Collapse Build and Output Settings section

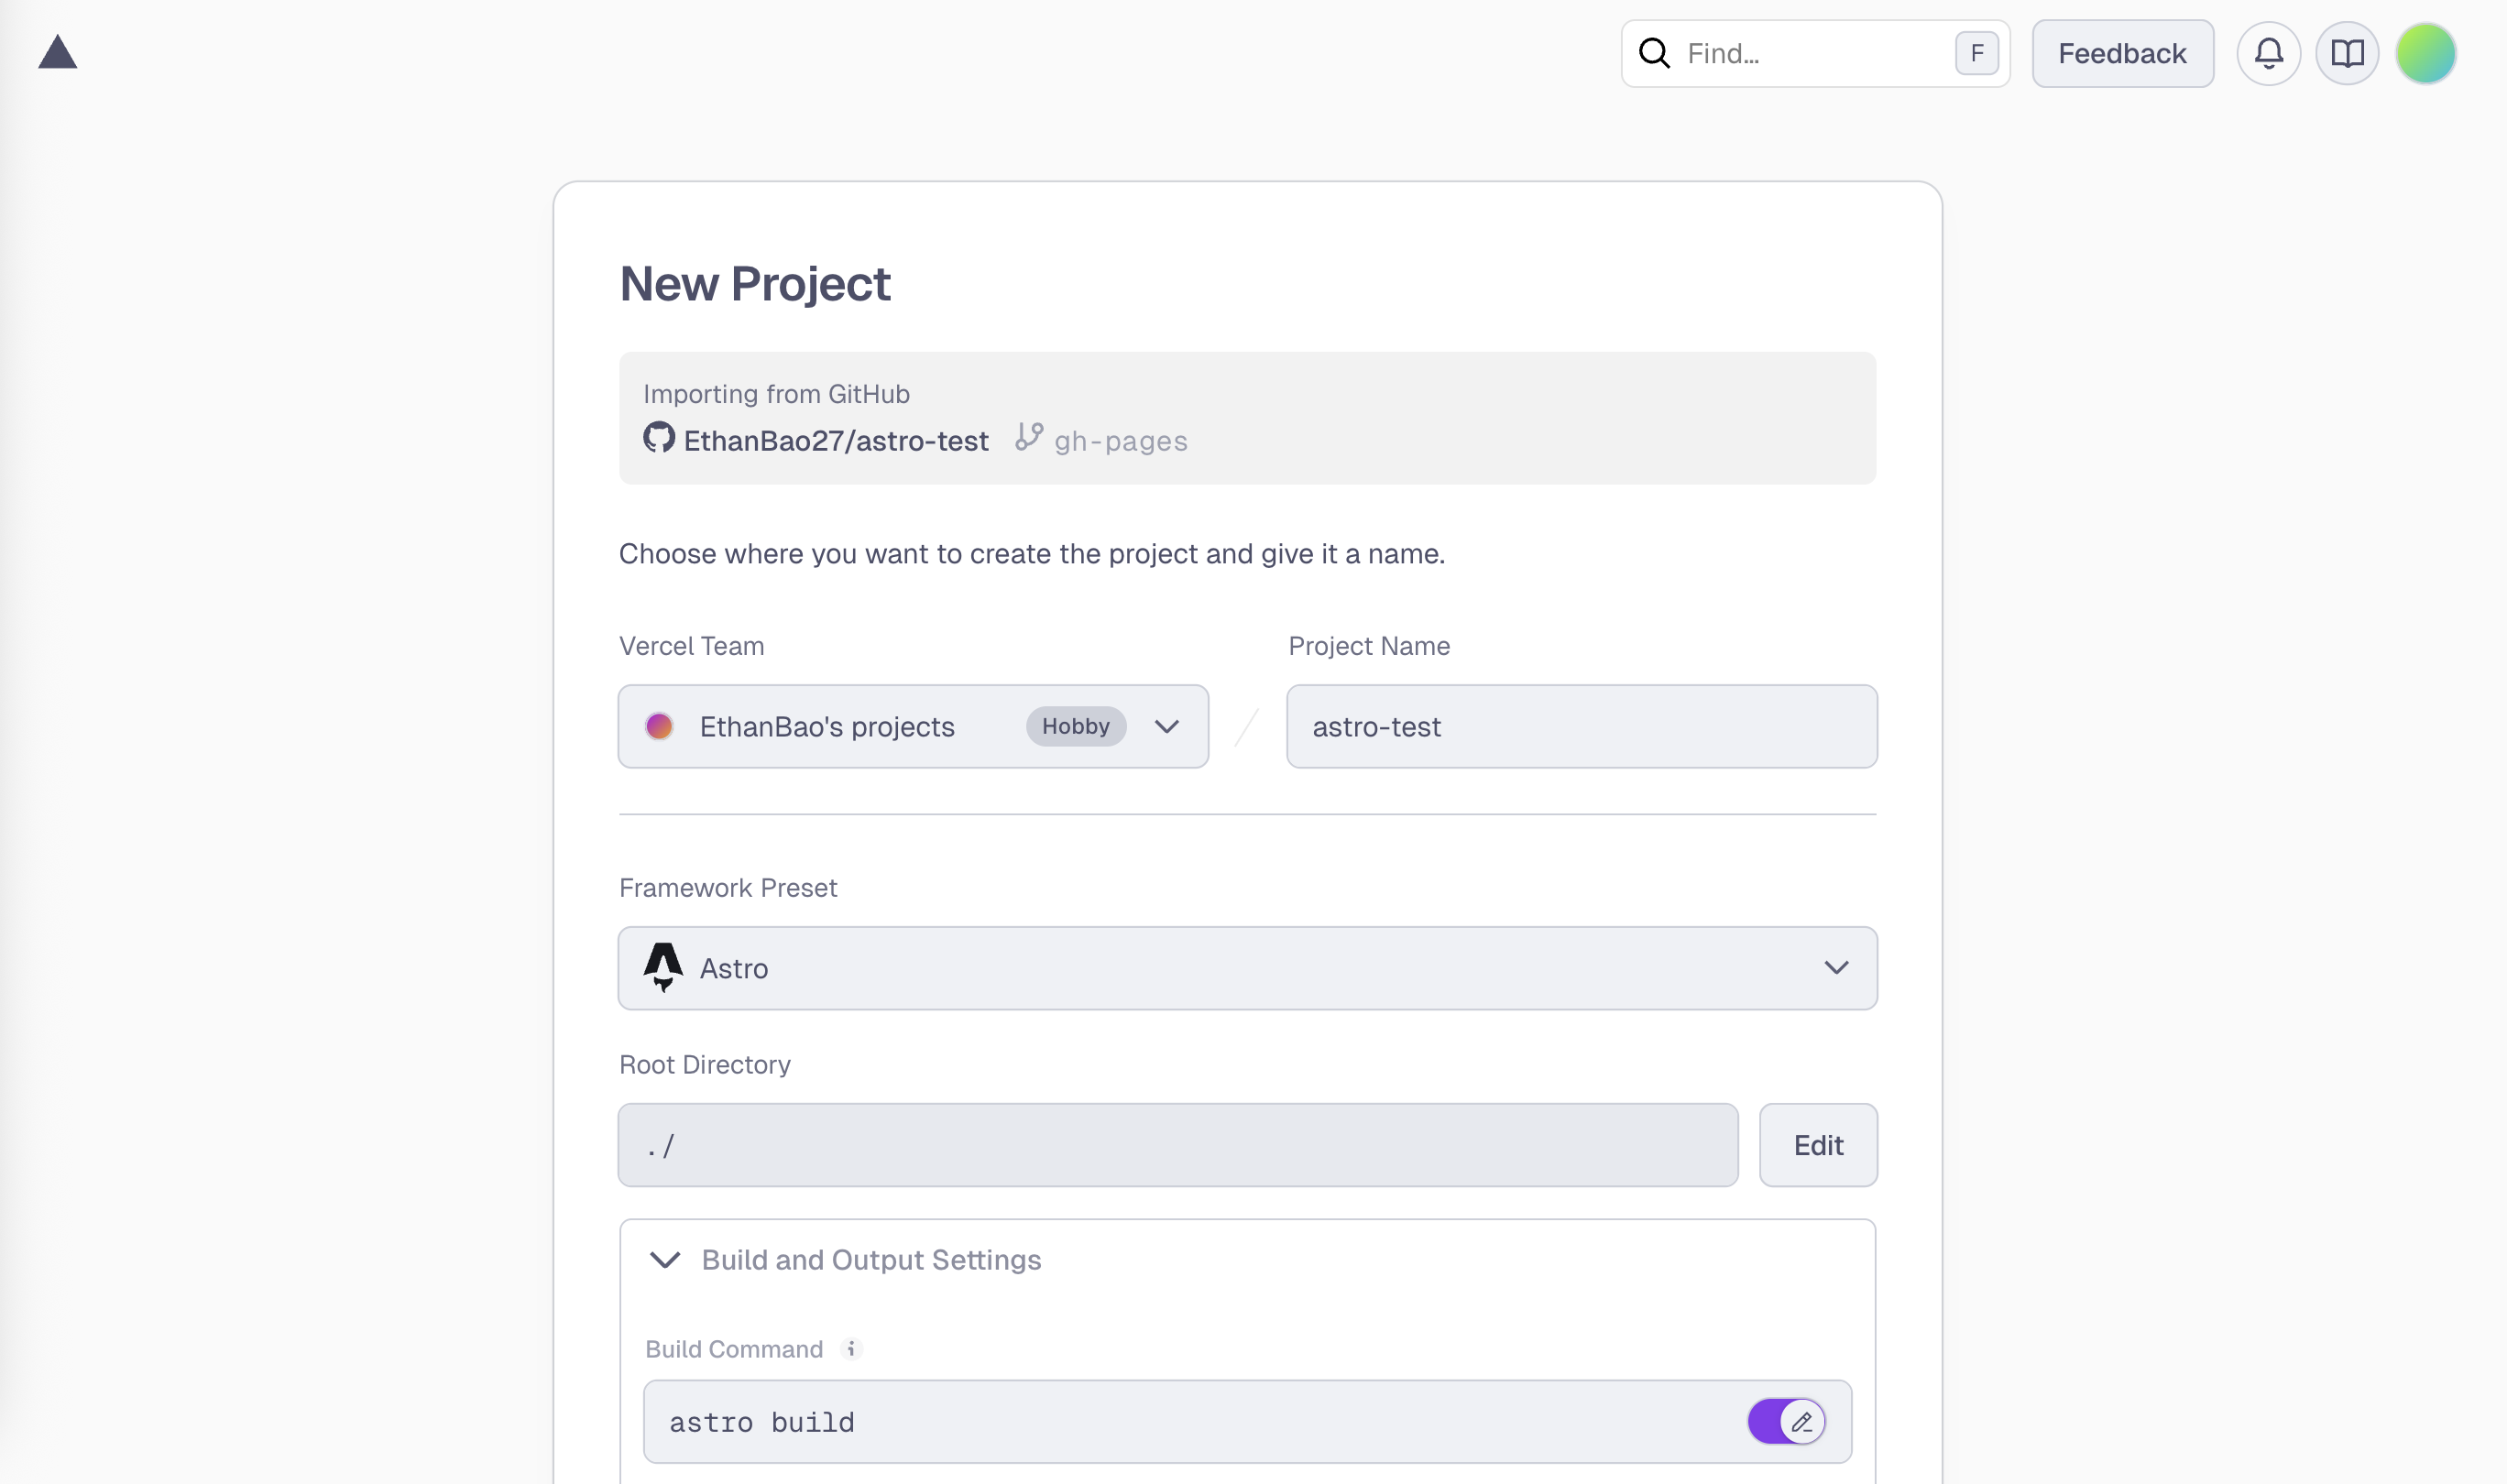tap(666, 1259)
